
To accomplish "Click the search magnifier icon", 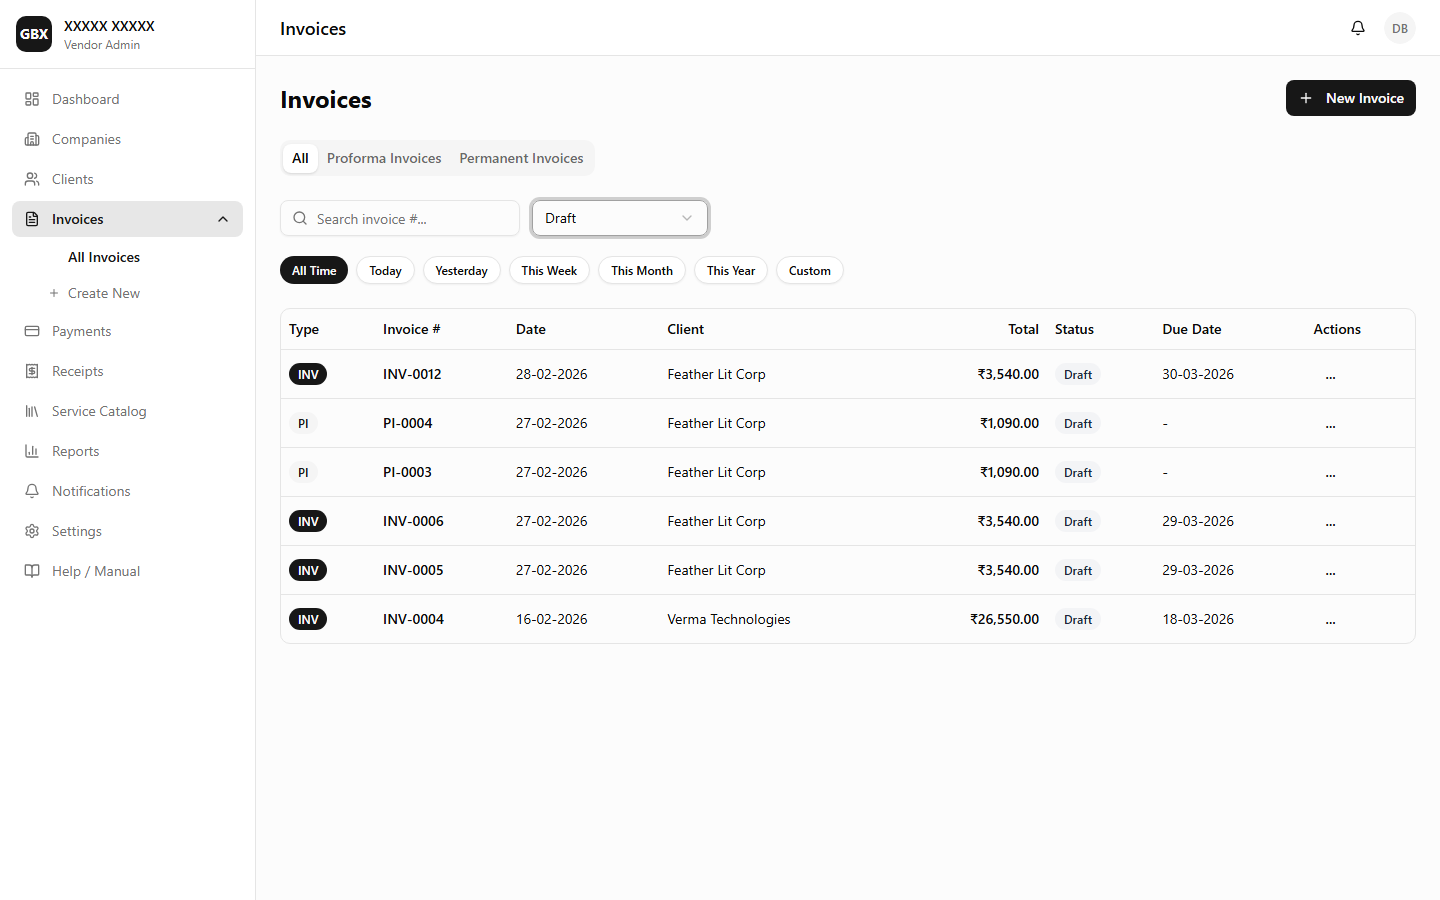I will 300,218.
